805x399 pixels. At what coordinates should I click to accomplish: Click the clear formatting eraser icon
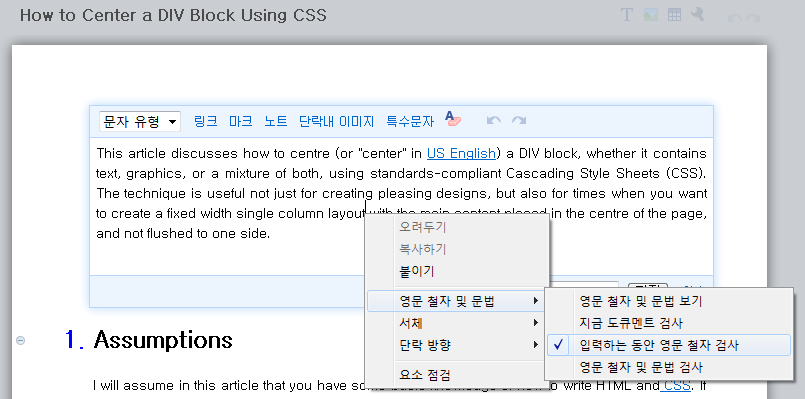(453, 119)
